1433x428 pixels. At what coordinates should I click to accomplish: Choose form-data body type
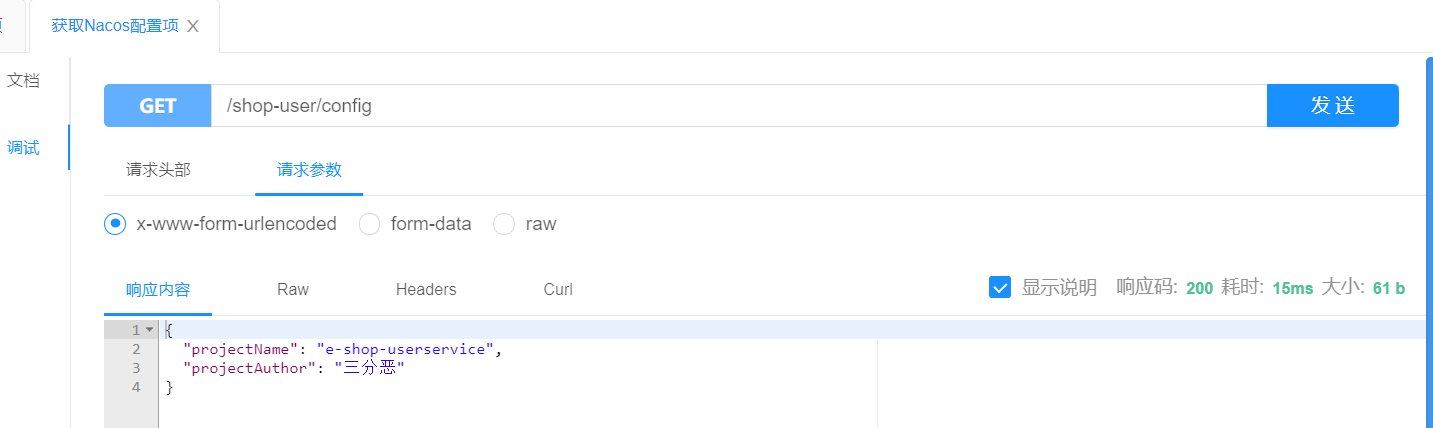click(x=369, y=224)
